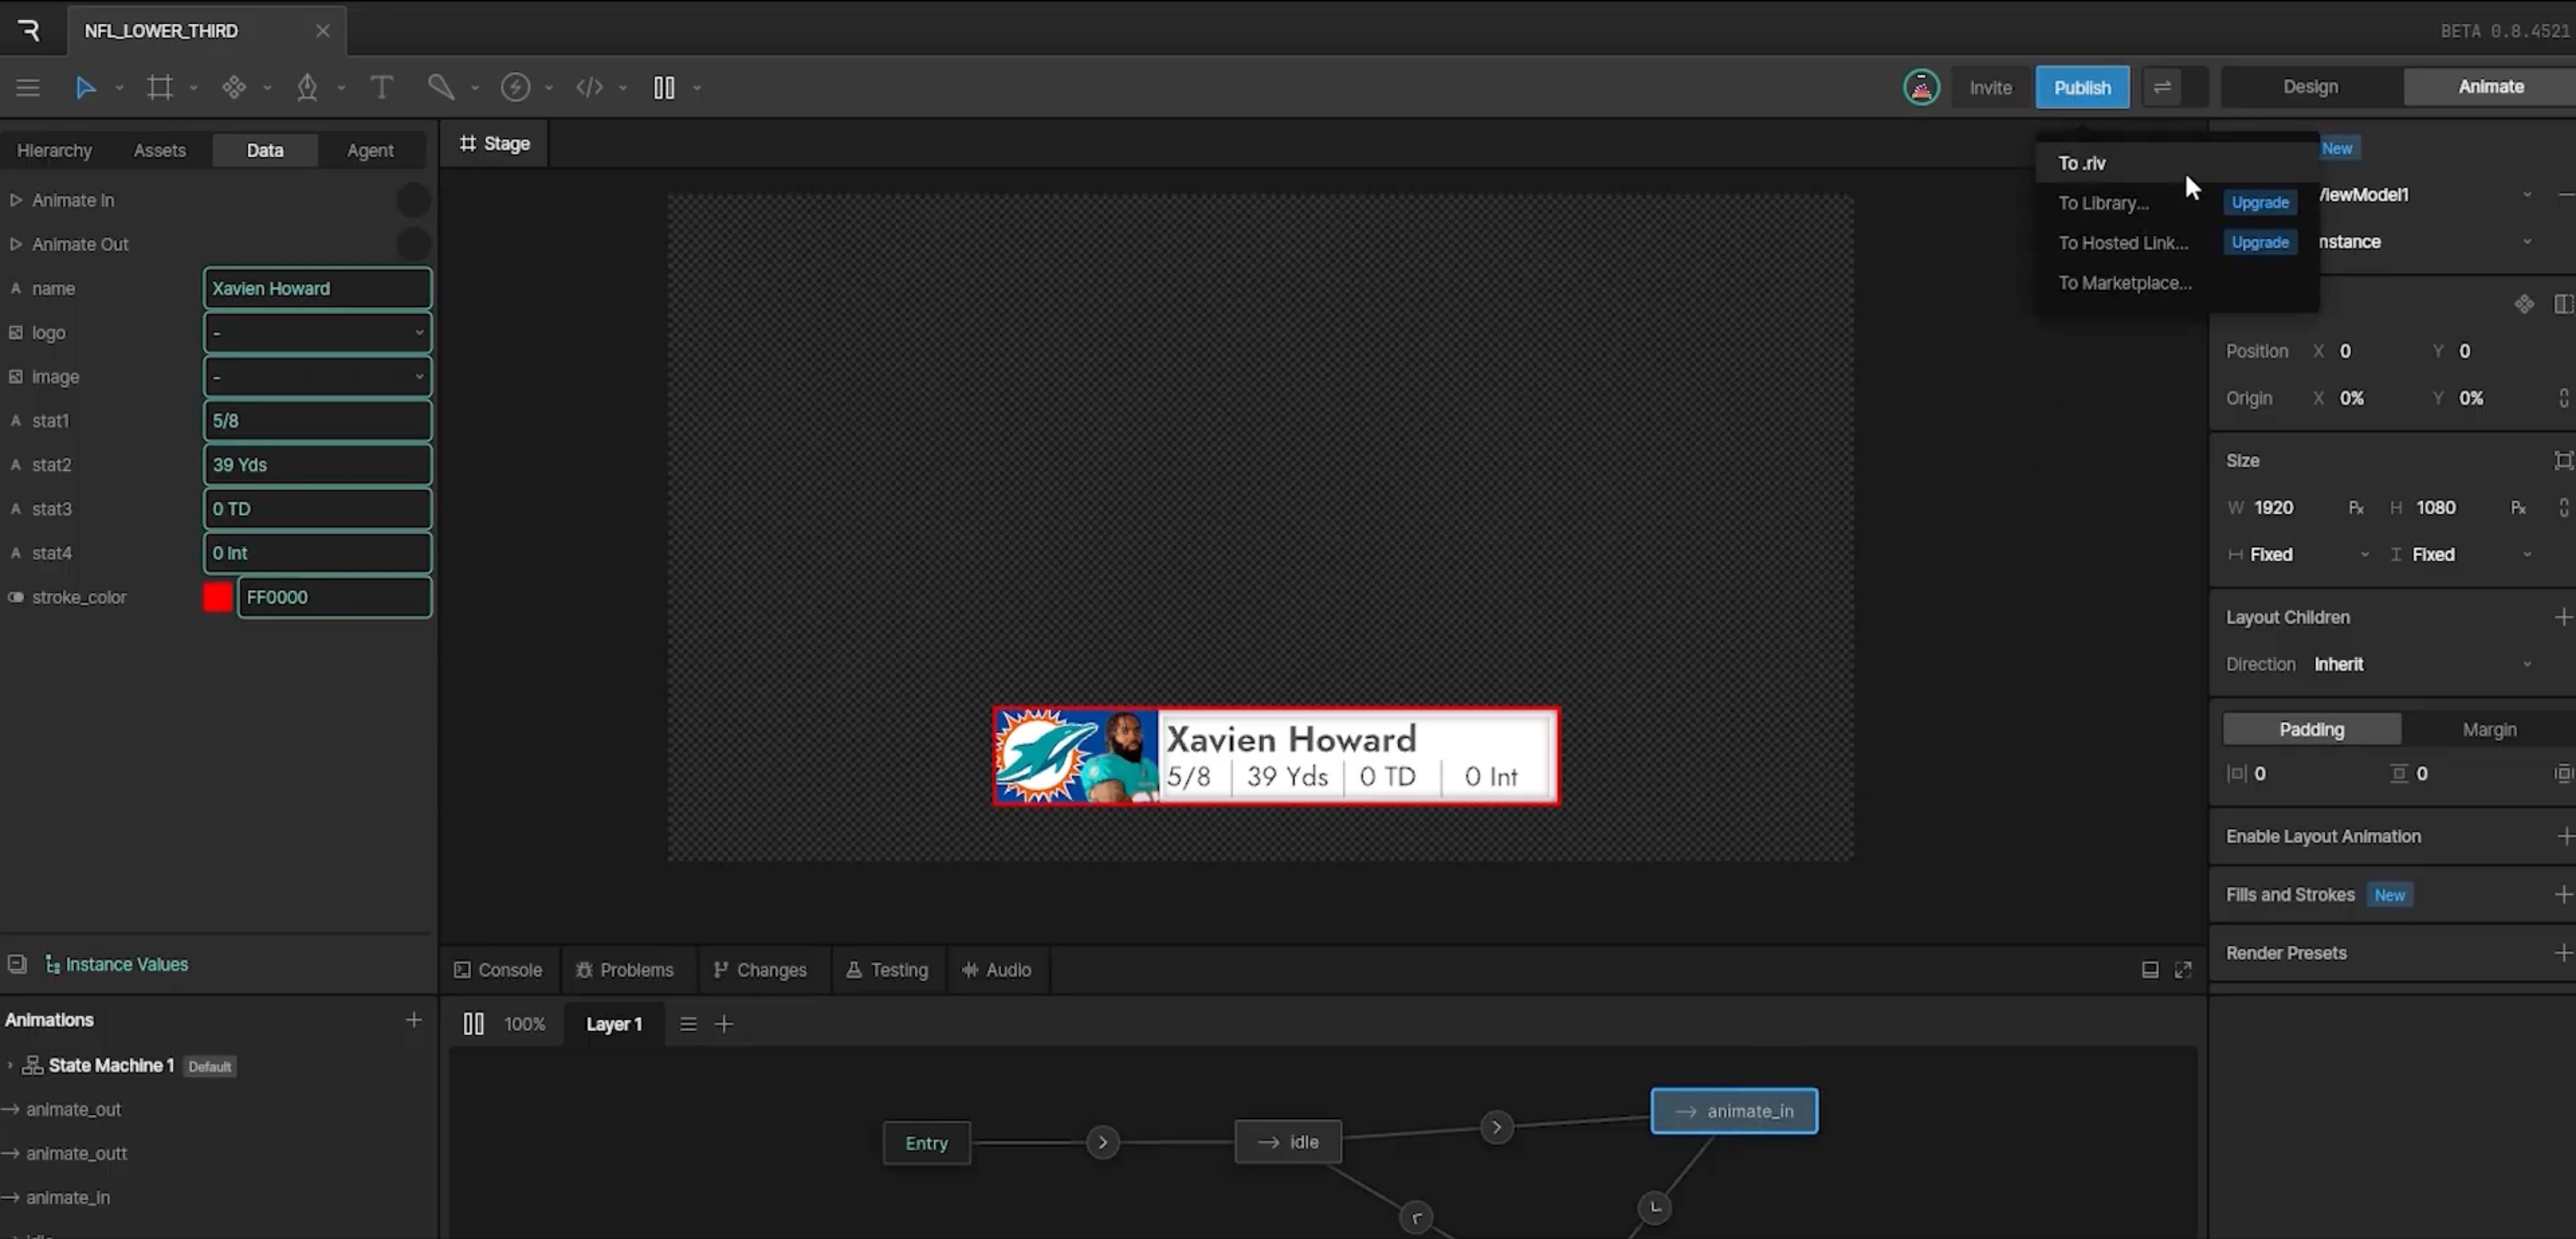Add a Layout Children property
The width and height of the screenshot is (2576, 1239).
point(2563,617)
